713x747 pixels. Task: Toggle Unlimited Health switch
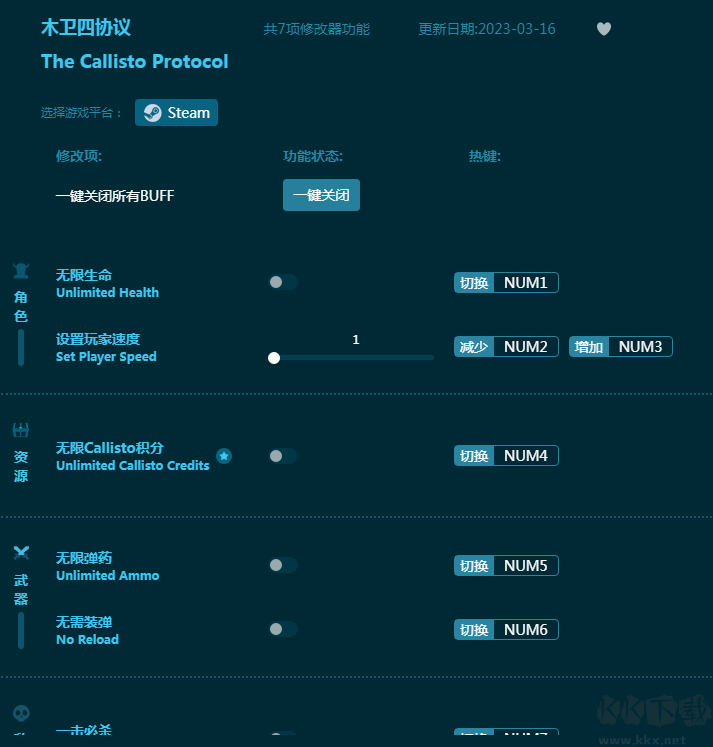(283, 282)
